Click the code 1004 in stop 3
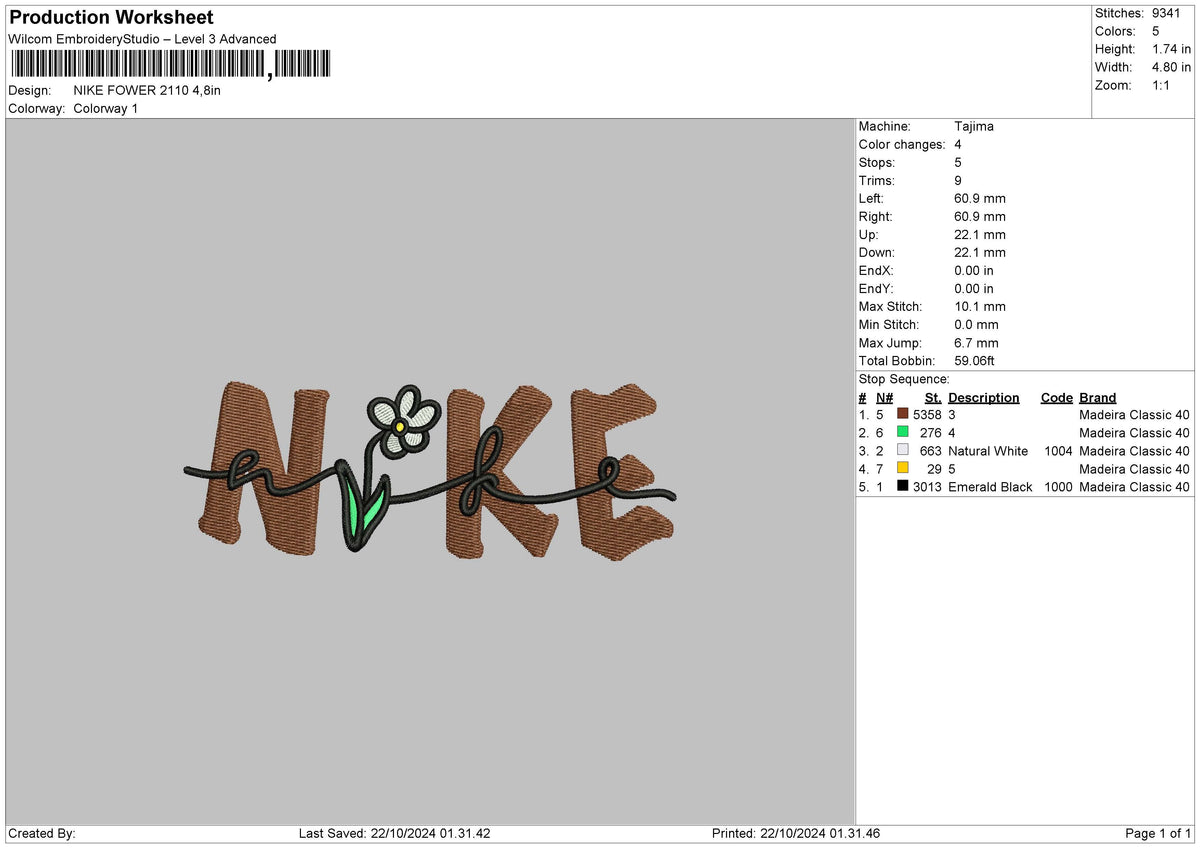Viewport: 1200px width, 848px height. (x=1056, y=451)
